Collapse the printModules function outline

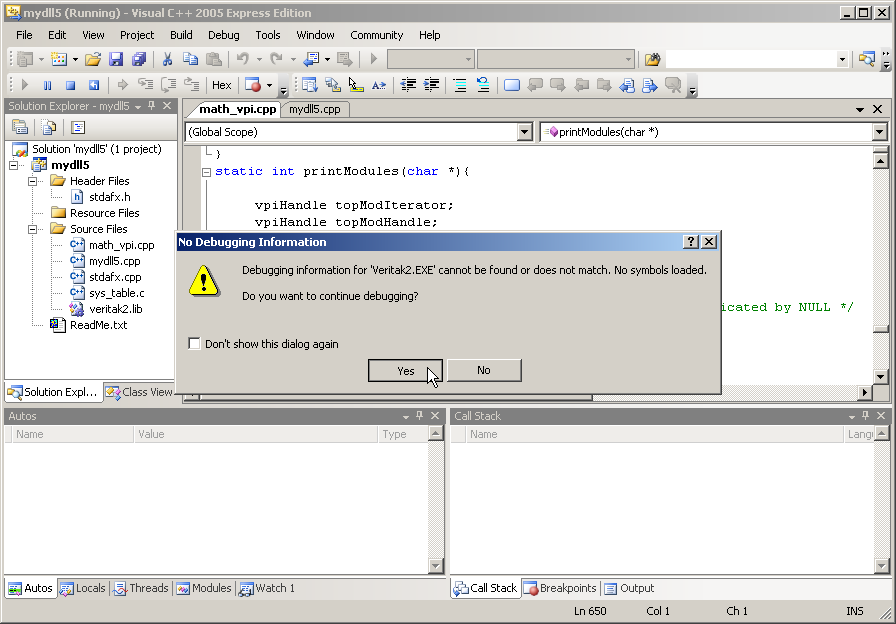tap(206, 171)
